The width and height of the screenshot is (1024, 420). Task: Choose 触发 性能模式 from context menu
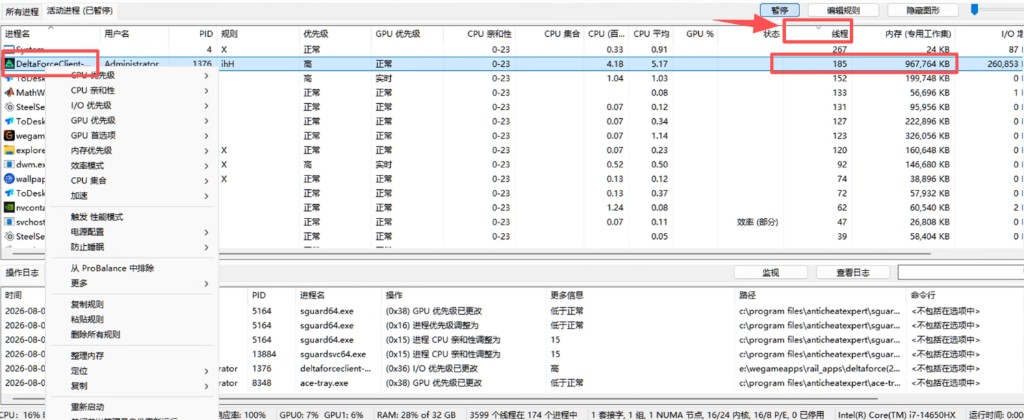131,217
